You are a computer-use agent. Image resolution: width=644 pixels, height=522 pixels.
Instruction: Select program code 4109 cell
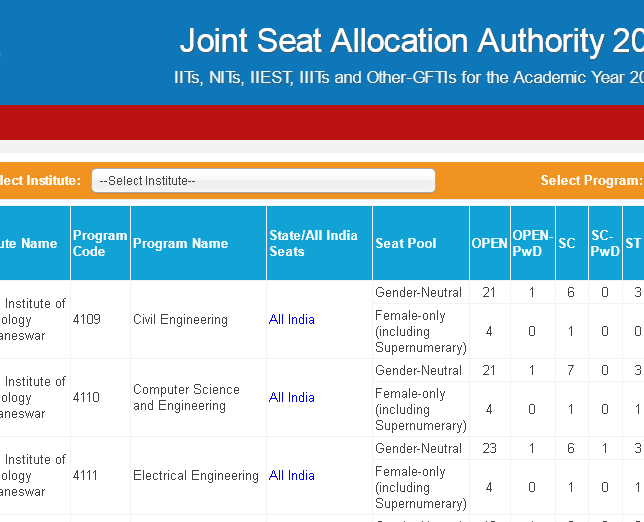click(86, 320)
